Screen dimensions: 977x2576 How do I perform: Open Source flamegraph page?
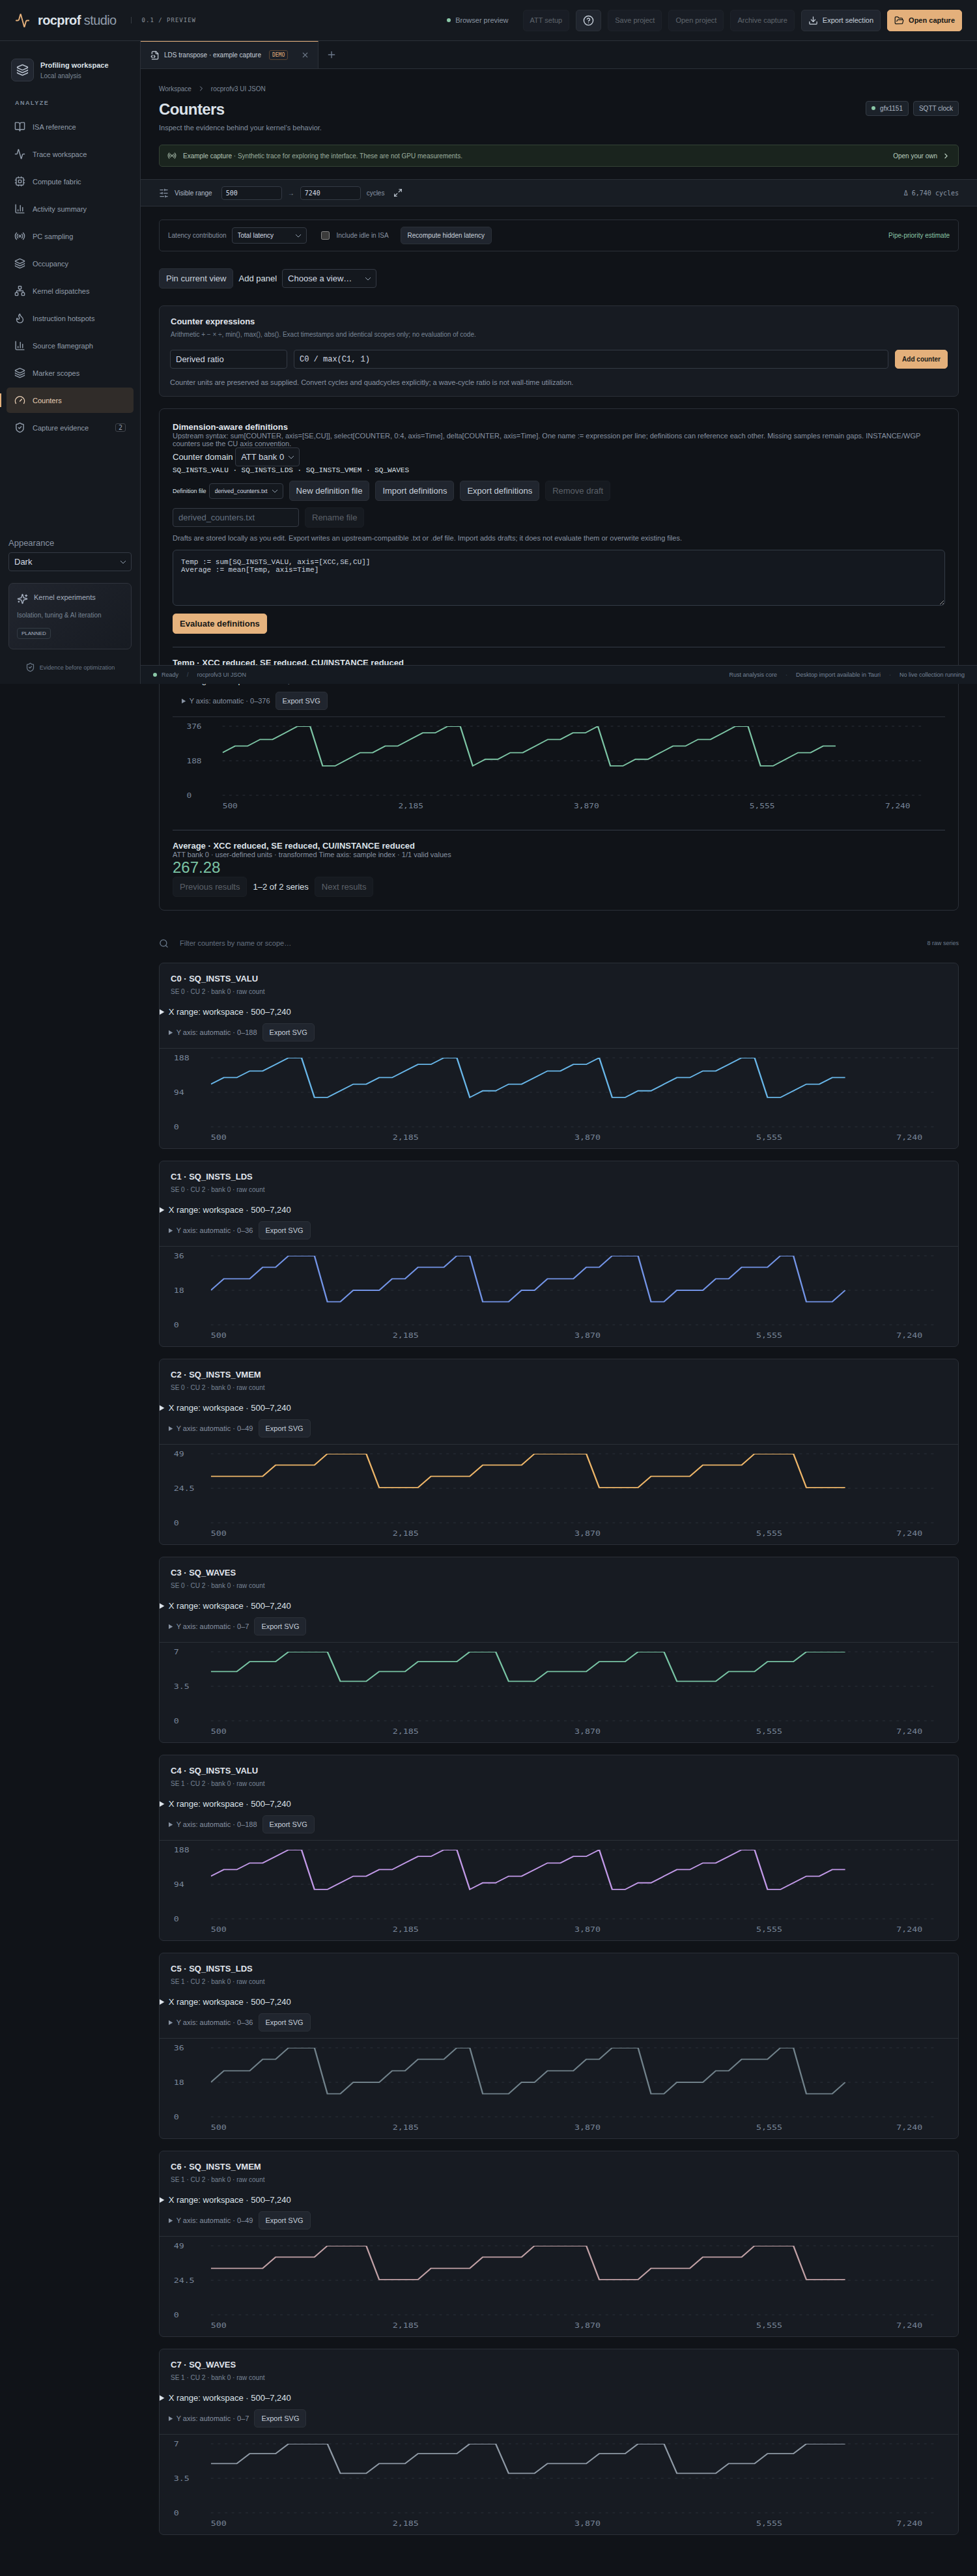pyautogui.click(x=69, y=346)
